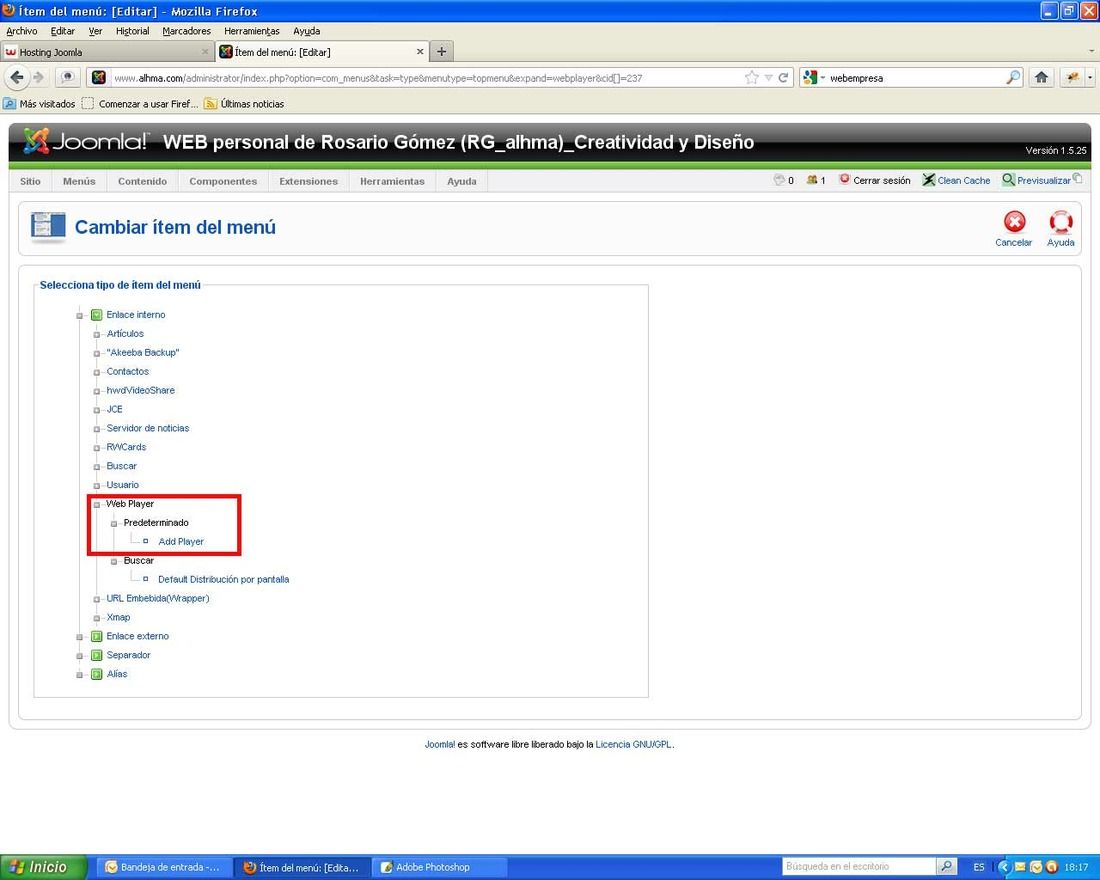Click the RWCards link

pyautogui.click(x=126, y=447)
